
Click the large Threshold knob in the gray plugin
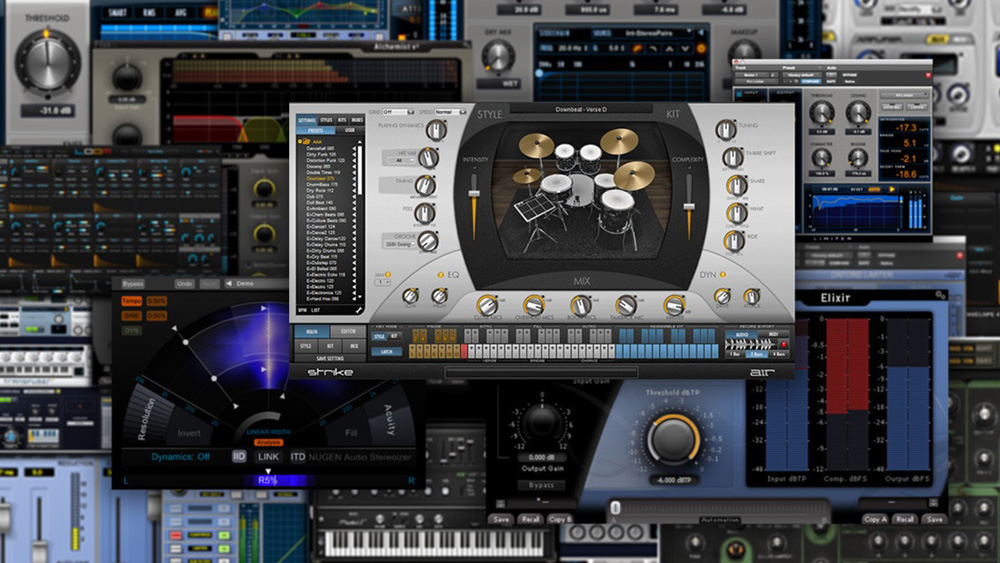(47, 64)
